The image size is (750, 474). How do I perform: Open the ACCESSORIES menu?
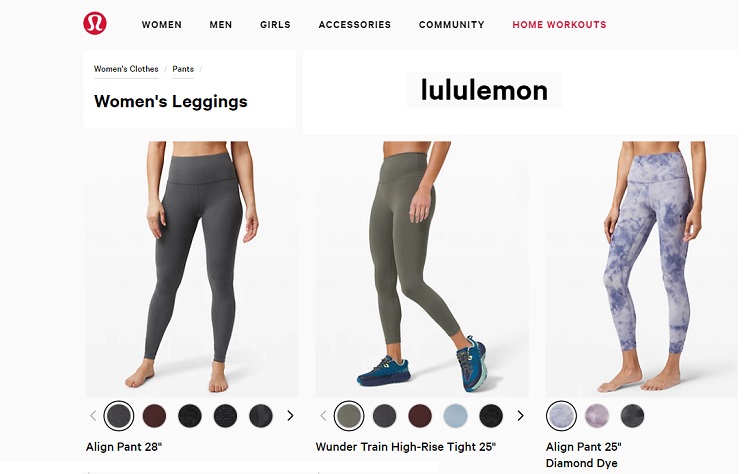point(354,24)
